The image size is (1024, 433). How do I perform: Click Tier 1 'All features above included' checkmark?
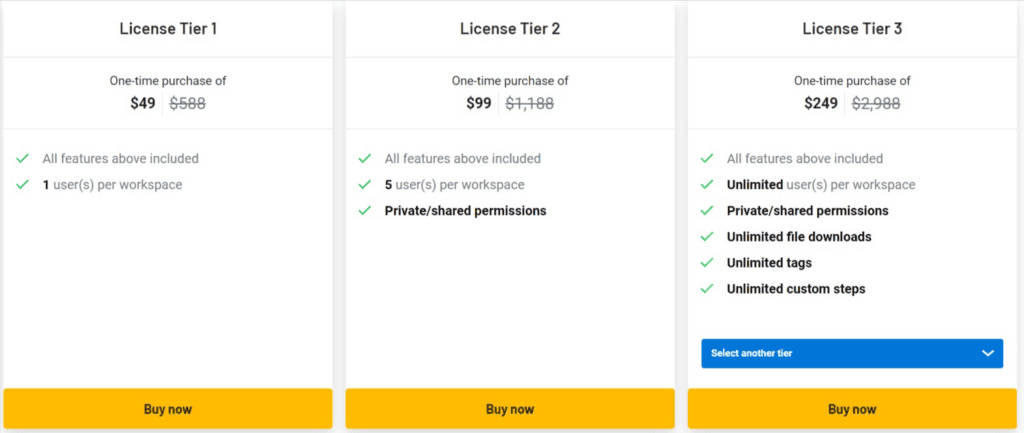point(22,158)
